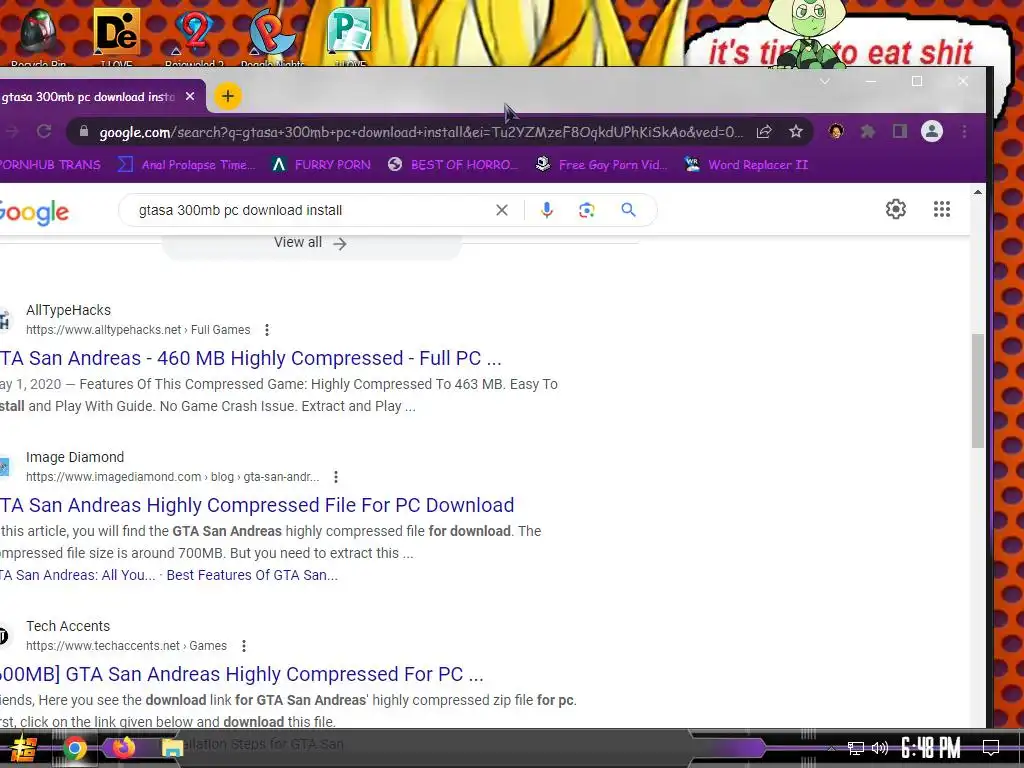Open the Google apps grid

[942, 209]
